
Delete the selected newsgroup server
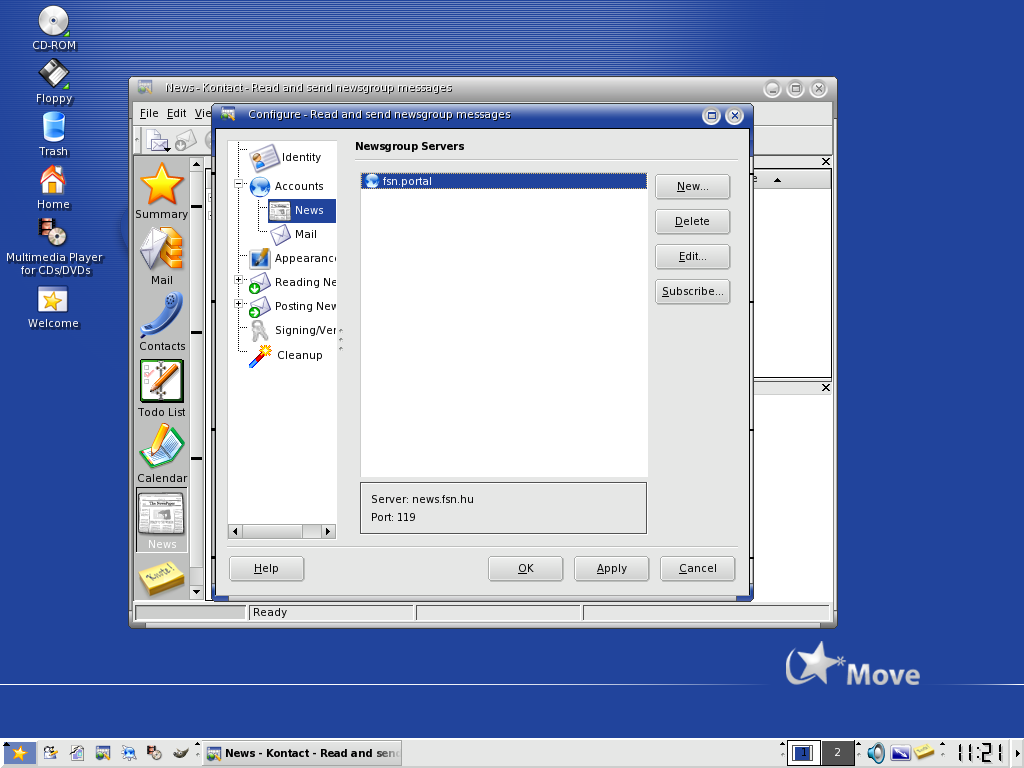[692, 221]
